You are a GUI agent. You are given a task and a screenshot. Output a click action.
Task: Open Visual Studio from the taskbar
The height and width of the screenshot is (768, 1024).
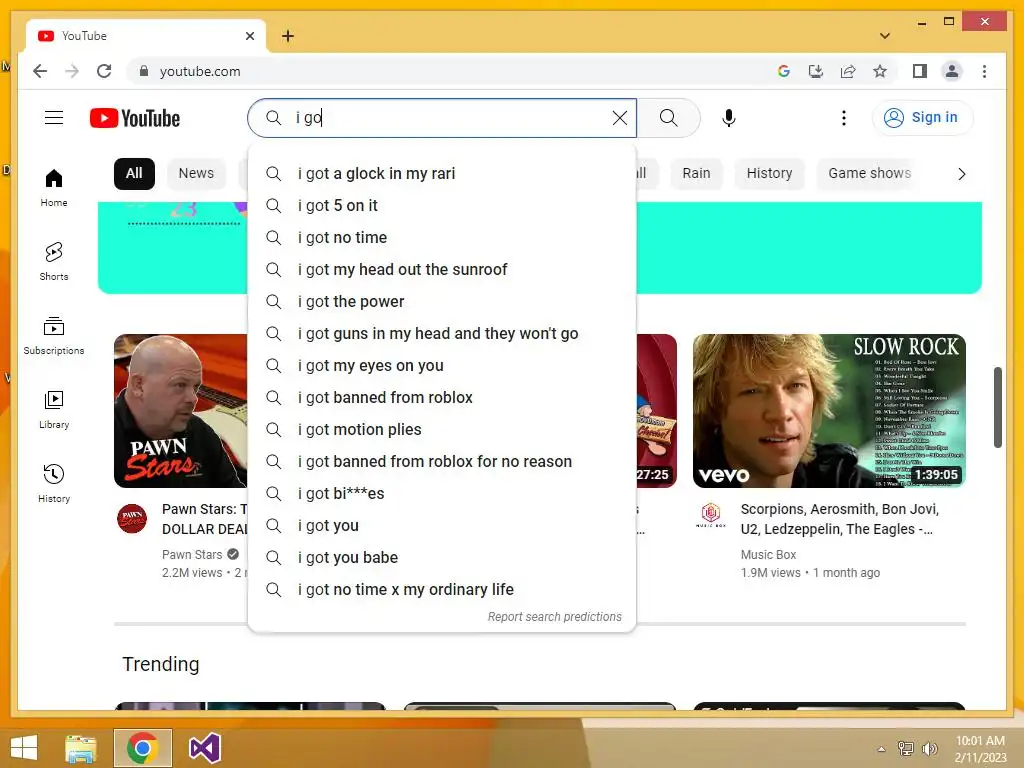(x=204, y=748)
